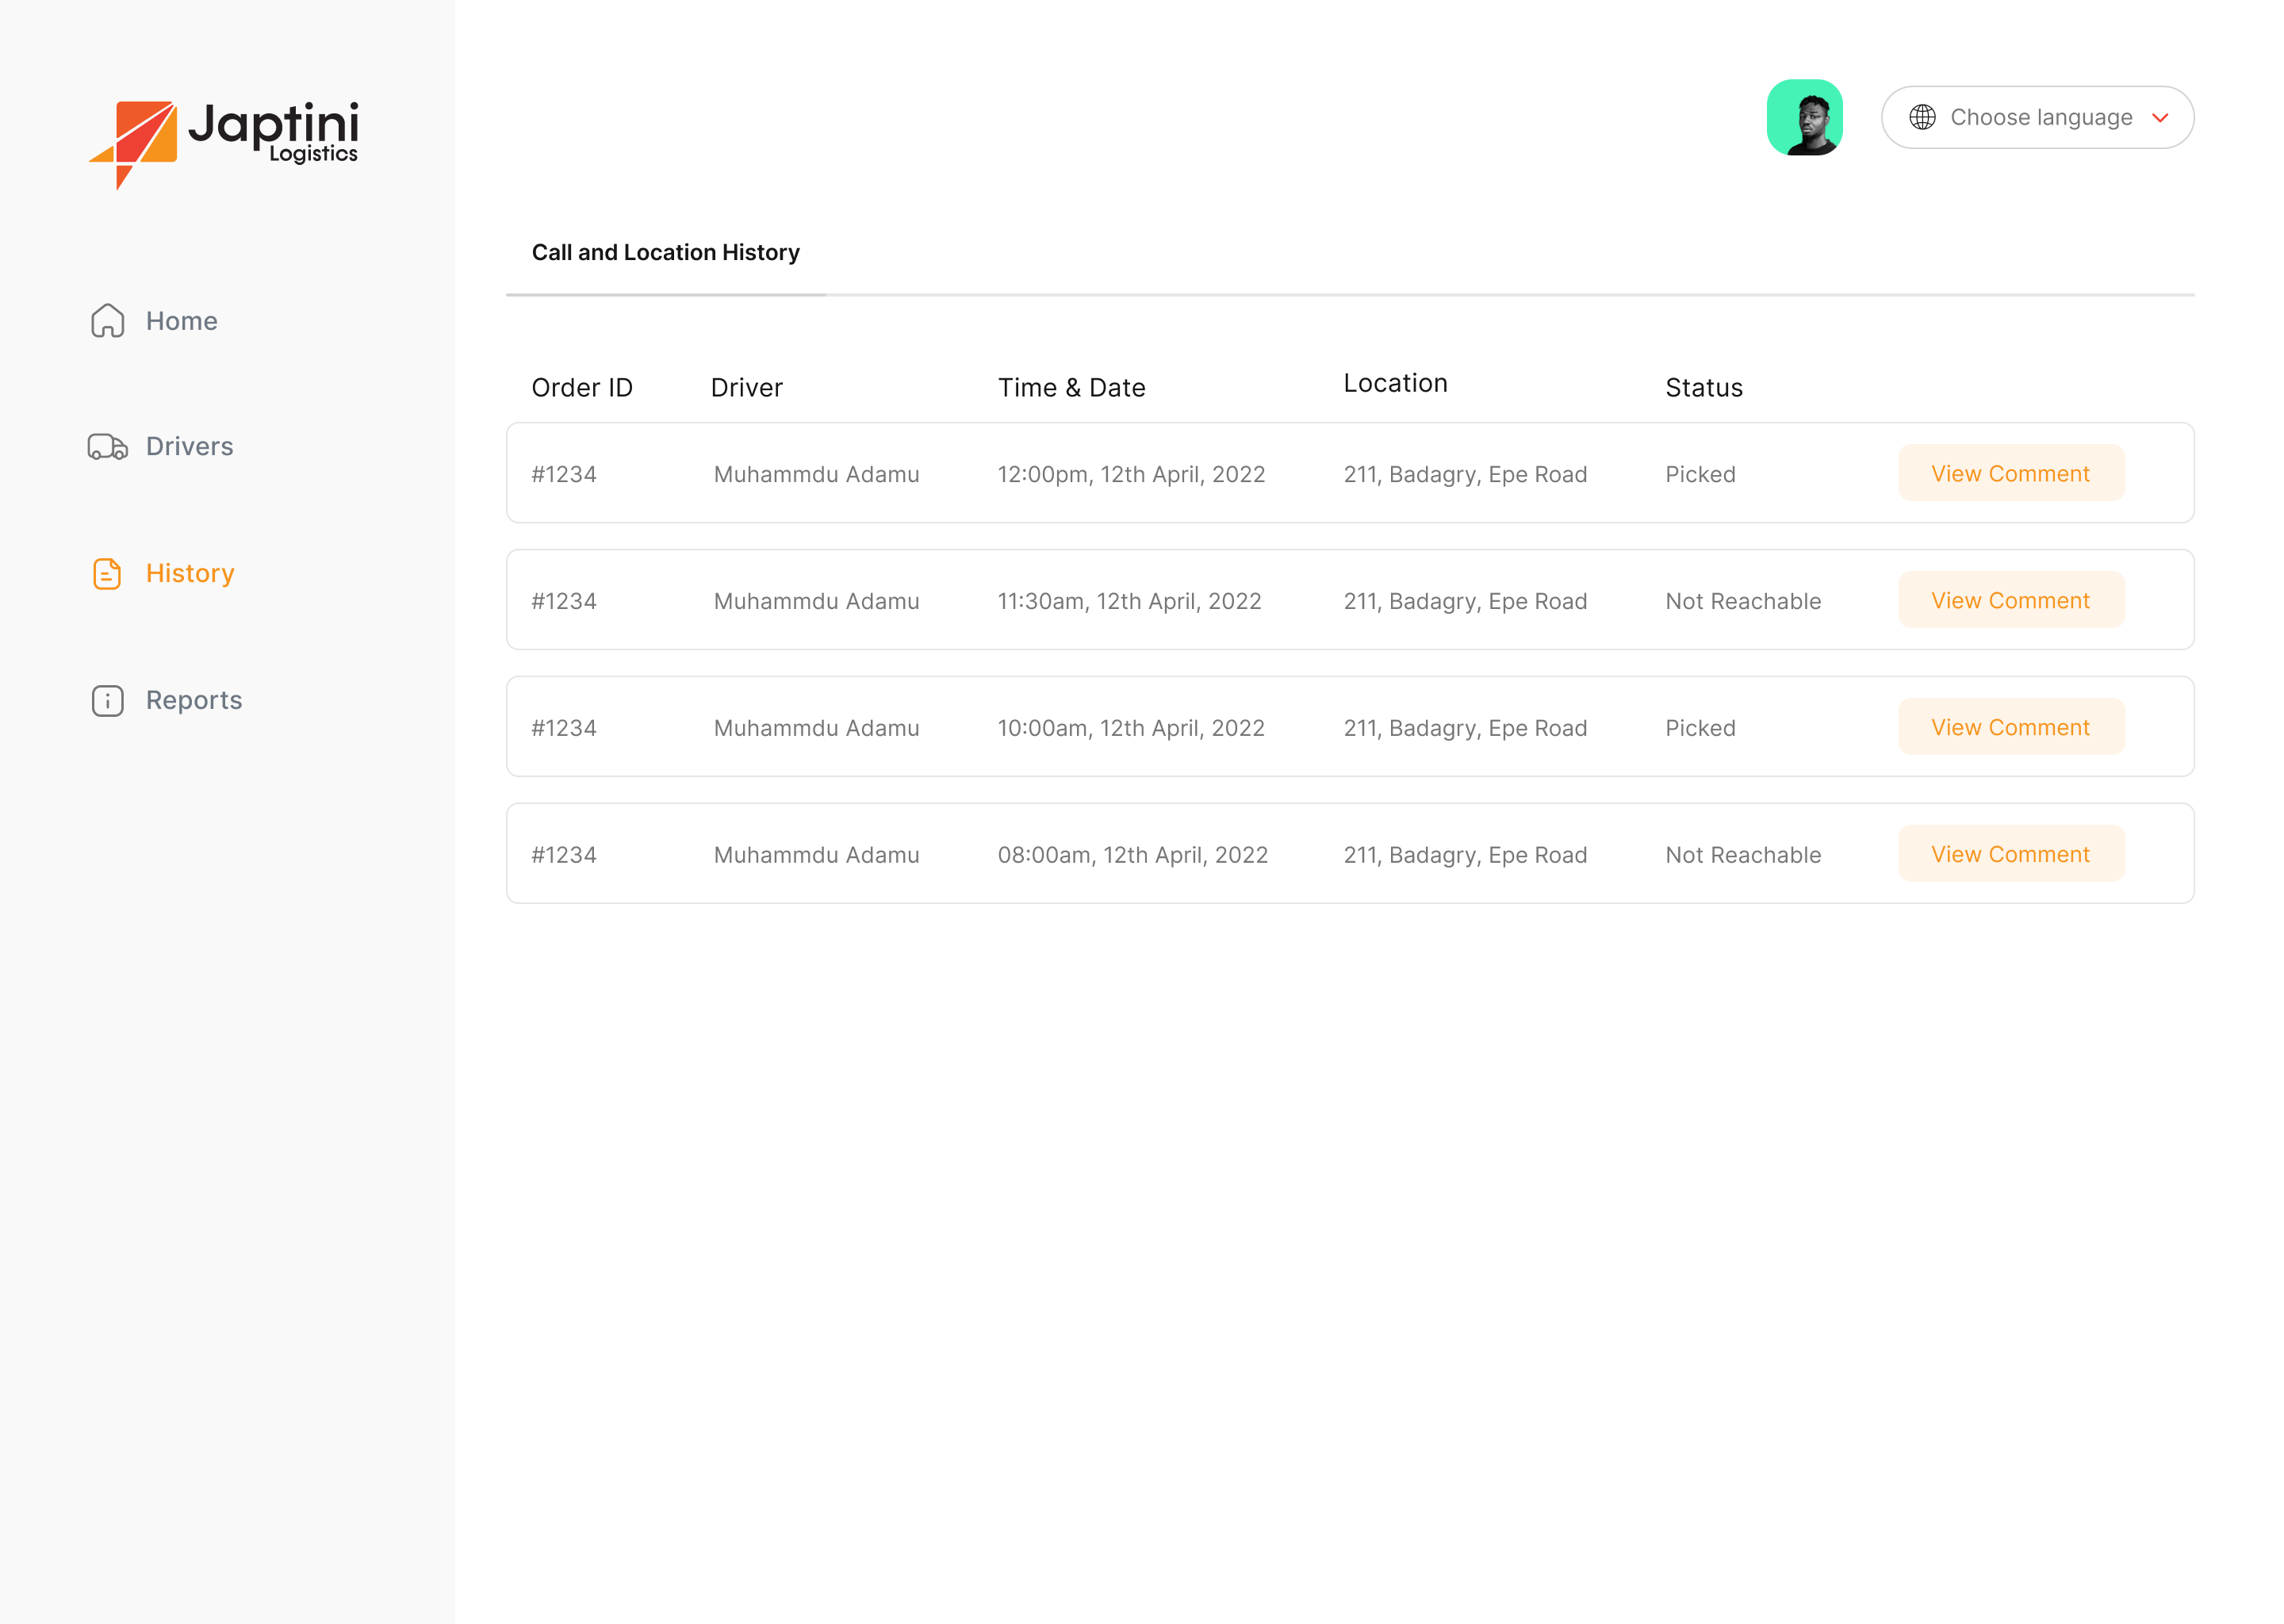The image size is (2284, 1624).
Task: Select the Call and Location History tab
Action: pos(665,253)
